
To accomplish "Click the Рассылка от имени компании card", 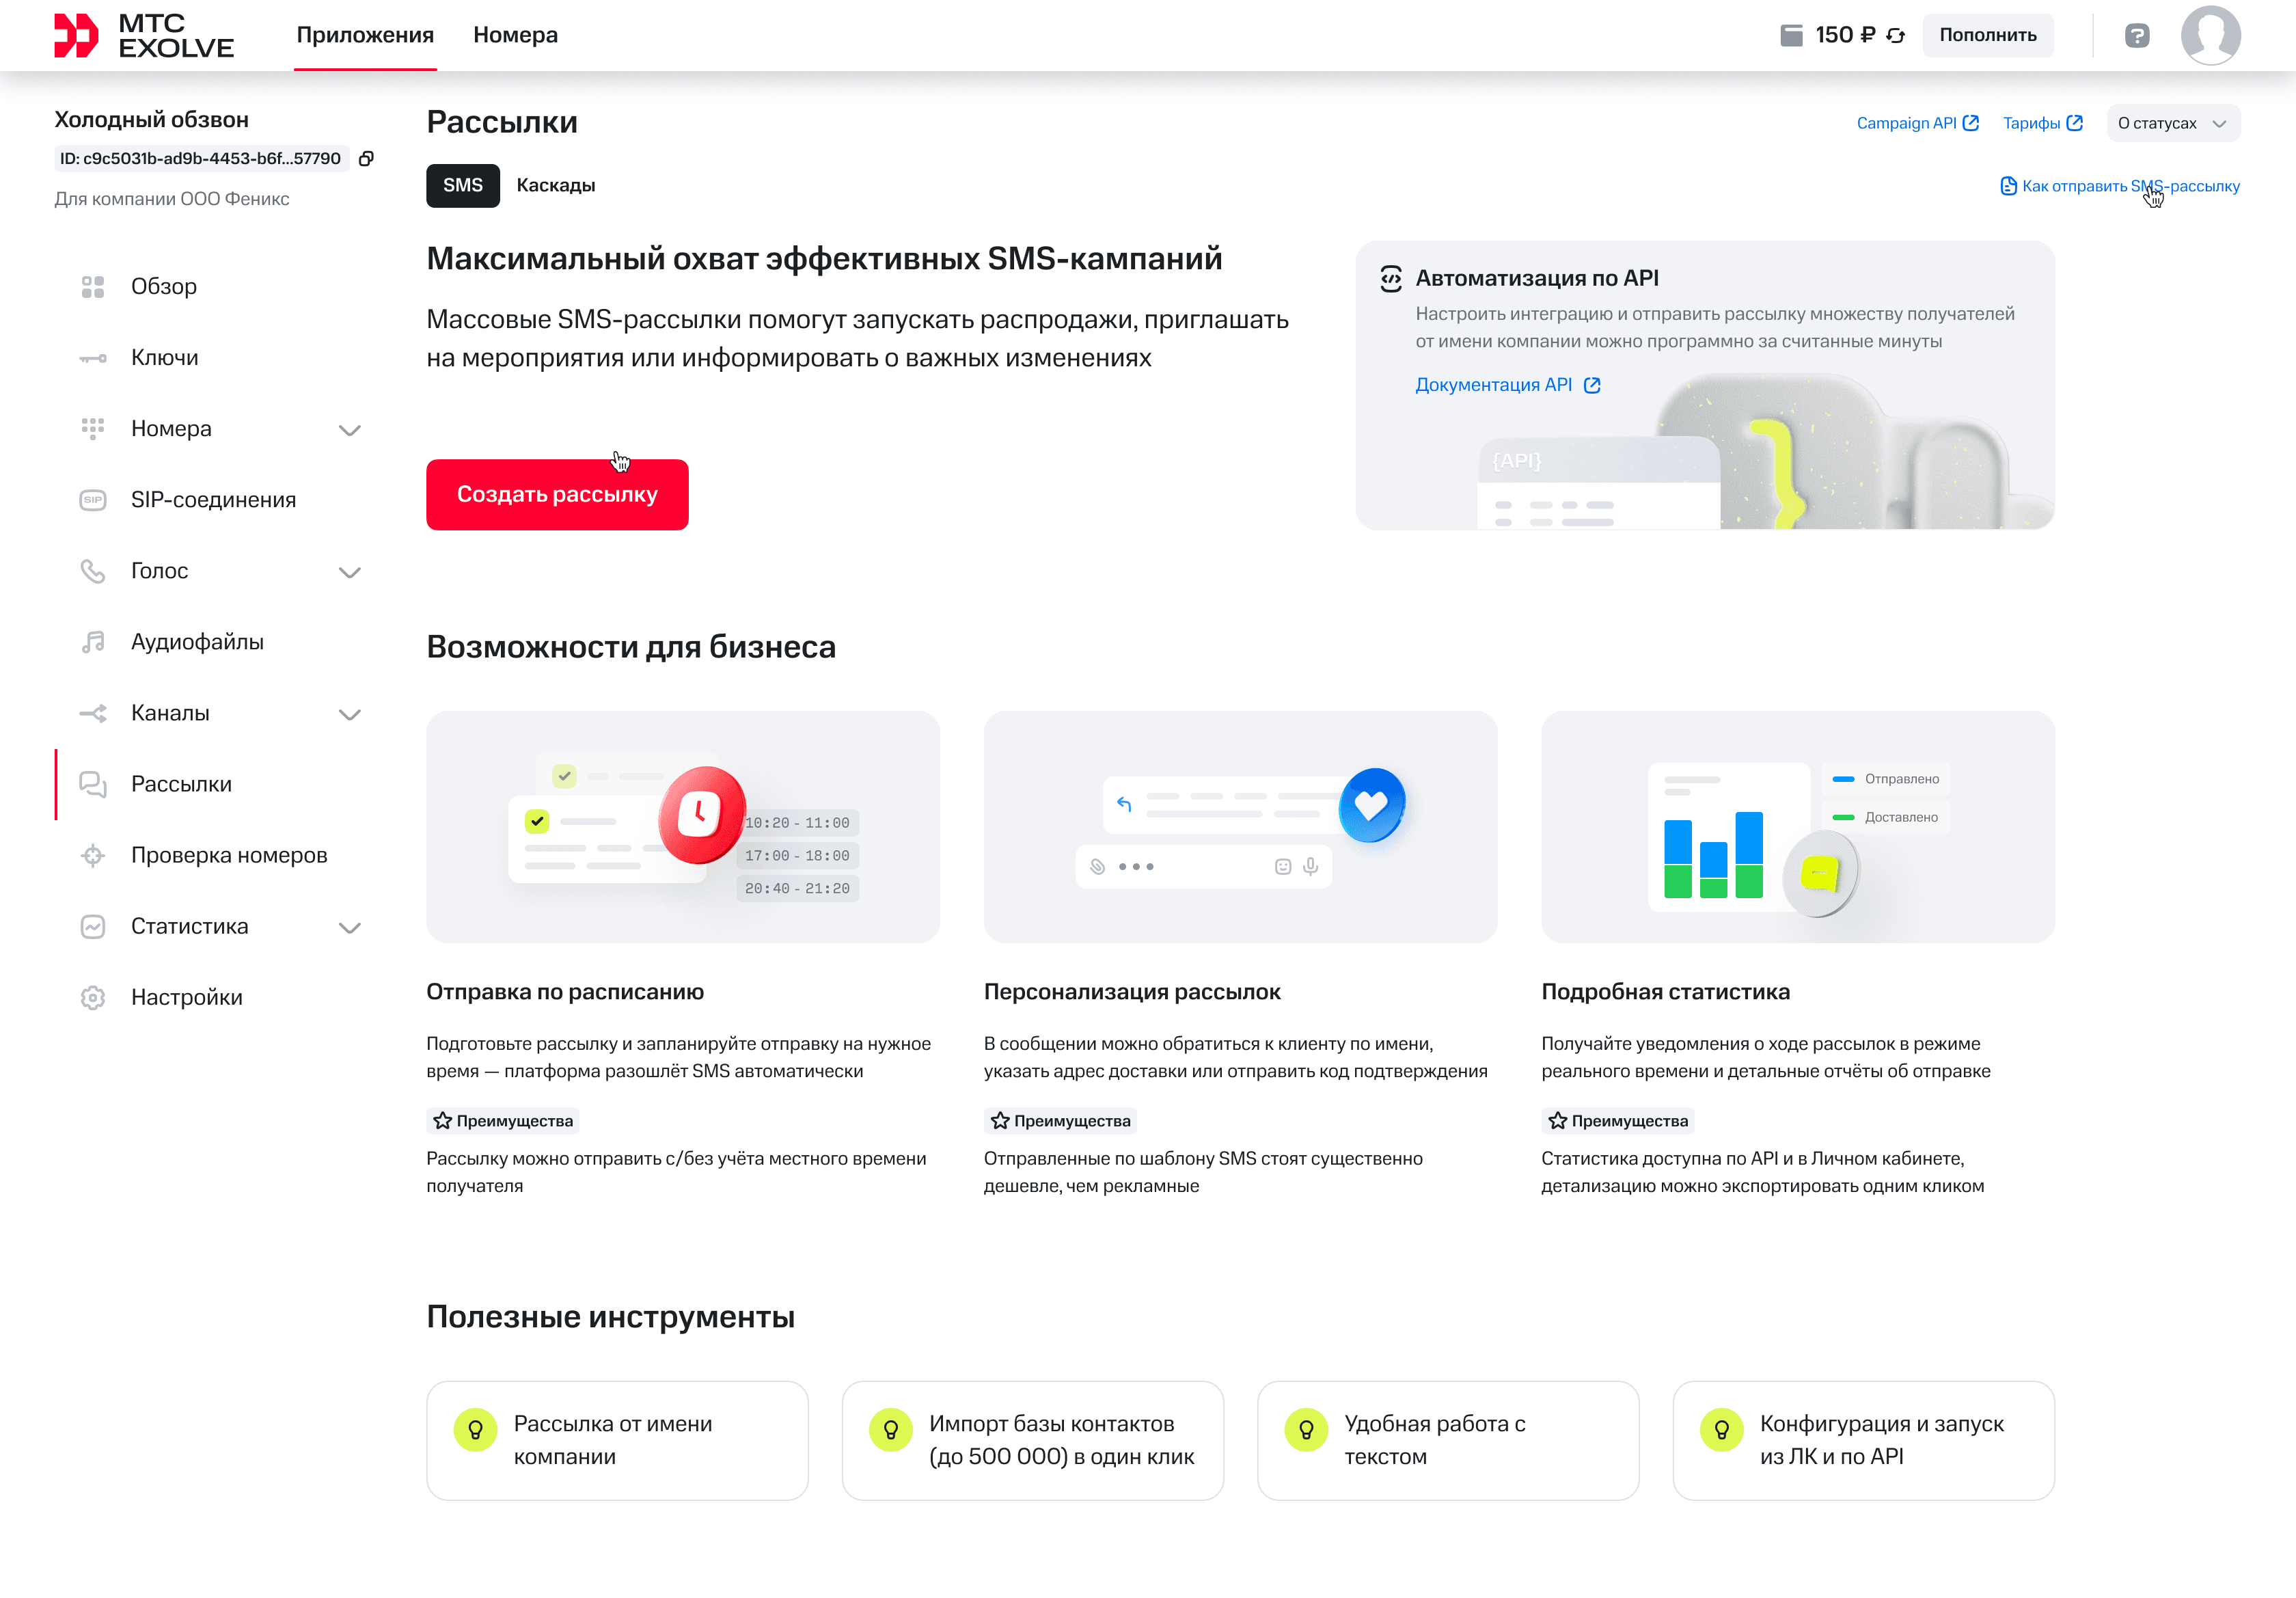I will pos(617,1440).
